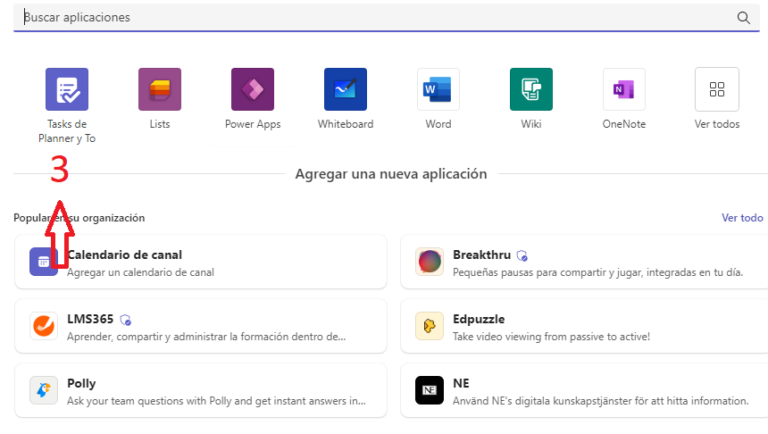Click the Polly parrot icon

click(44, 390)
